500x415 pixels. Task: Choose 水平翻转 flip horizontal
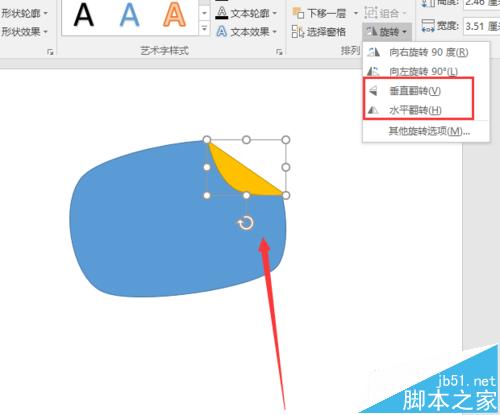coord(426,110)
